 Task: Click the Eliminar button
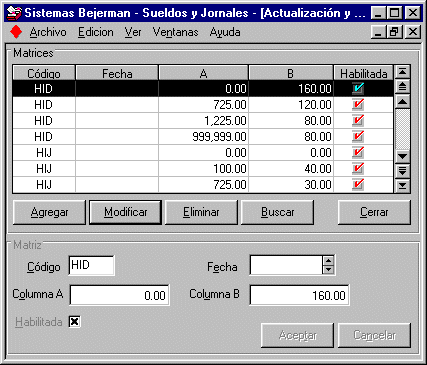click(x=201, y=212)
